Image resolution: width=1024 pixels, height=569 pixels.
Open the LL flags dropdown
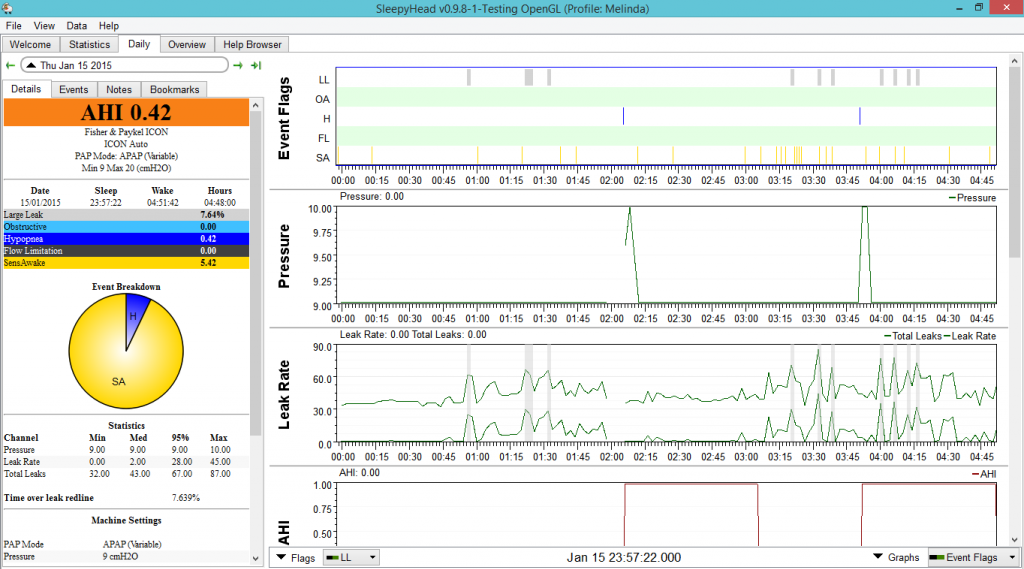click(351, 557)
